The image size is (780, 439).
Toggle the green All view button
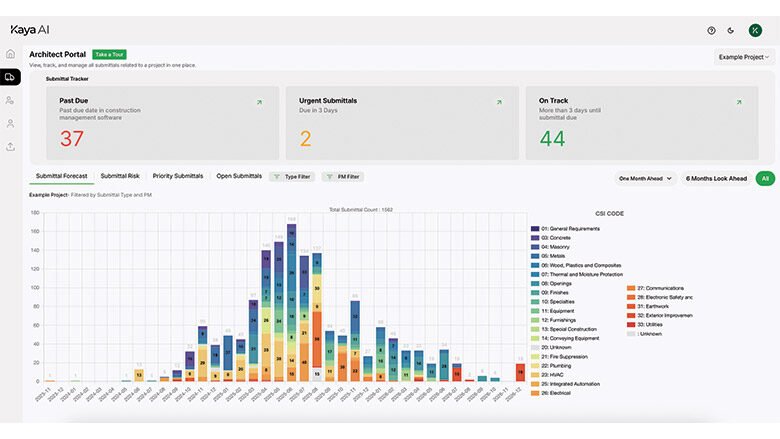click(765, 178)
